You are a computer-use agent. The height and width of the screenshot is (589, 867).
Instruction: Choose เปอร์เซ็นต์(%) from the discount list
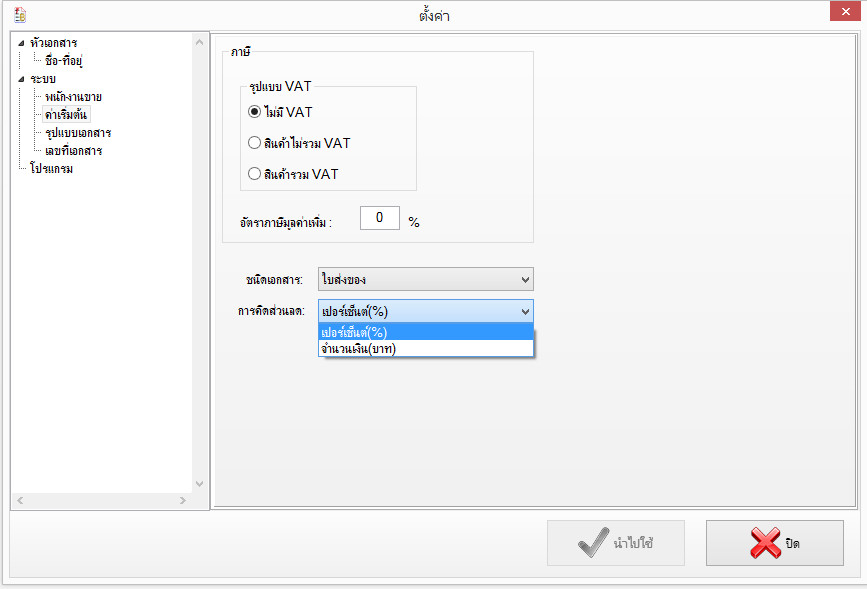click(425, 332)
